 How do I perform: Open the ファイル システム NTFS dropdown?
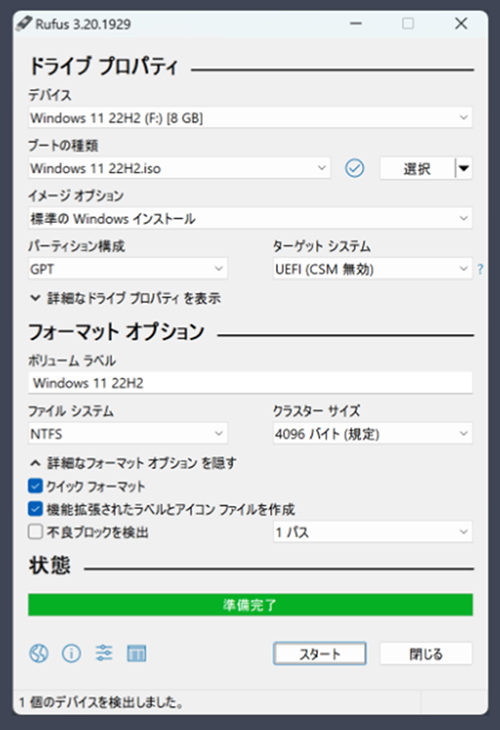128,434
